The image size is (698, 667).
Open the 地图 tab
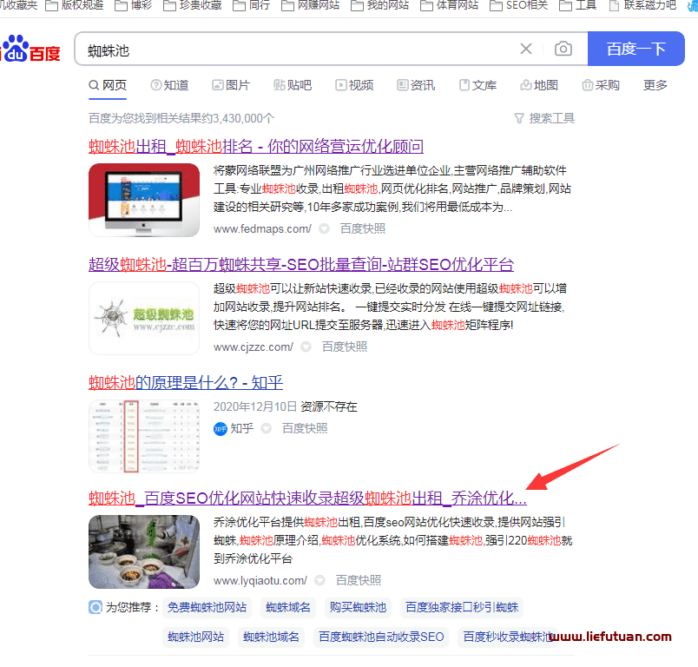(x=539, y=85)
